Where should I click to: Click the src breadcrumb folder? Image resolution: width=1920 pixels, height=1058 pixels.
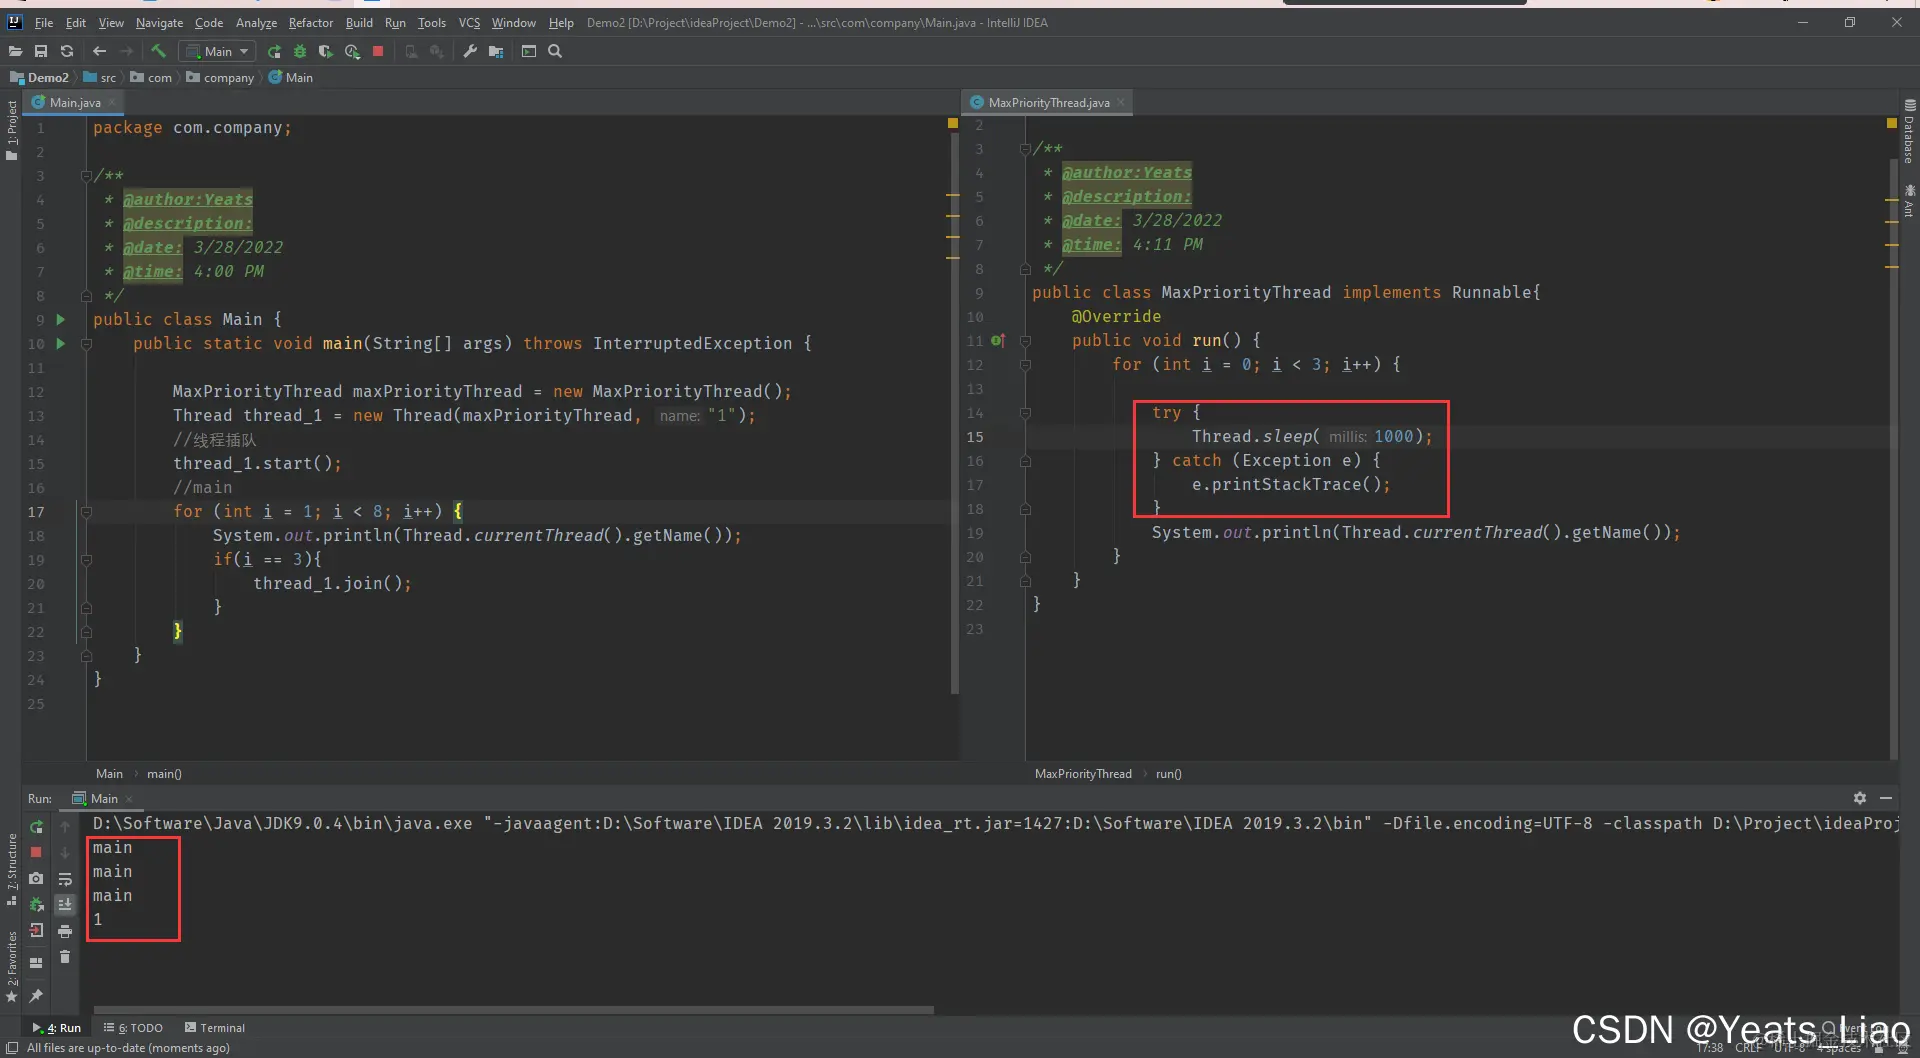(100, 77)
